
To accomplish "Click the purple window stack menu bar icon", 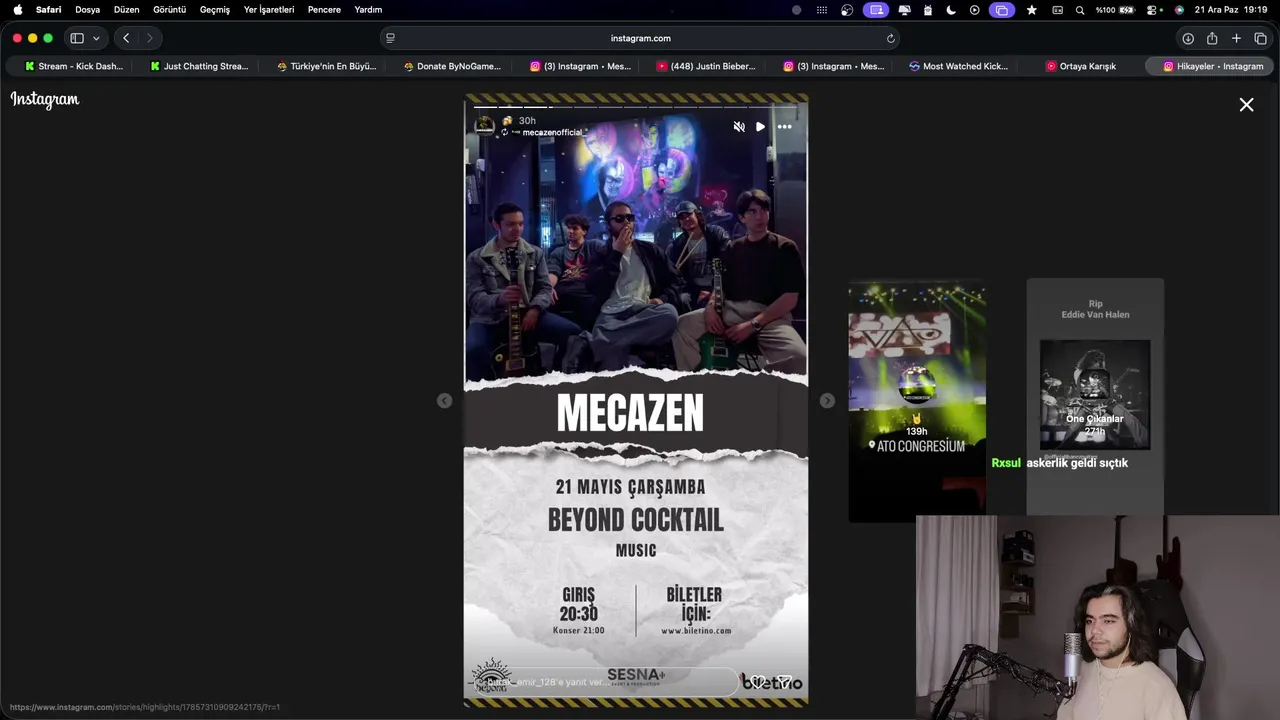I will (x=1001, y=10).
